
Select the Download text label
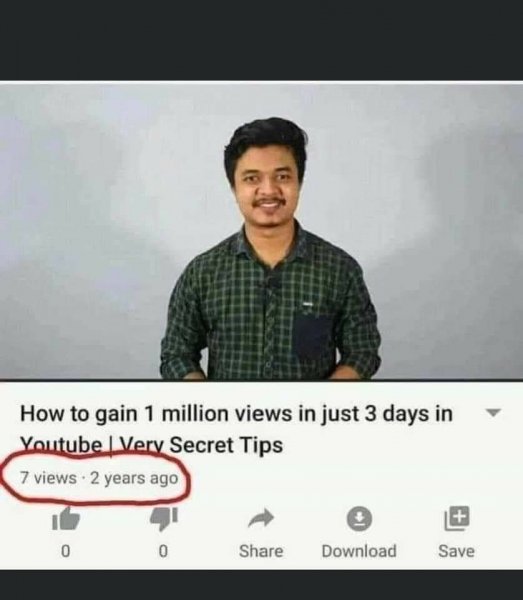[359, 551]
